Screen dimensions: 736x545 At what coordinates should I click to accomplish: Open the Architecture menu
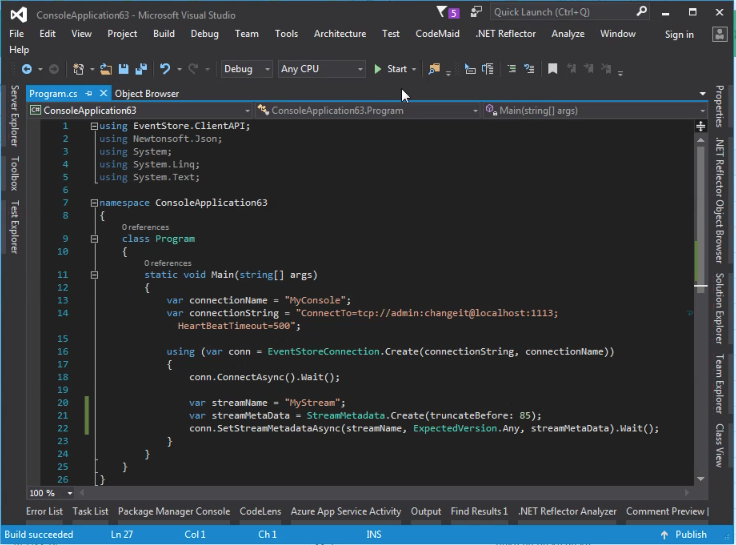point(340,34)
